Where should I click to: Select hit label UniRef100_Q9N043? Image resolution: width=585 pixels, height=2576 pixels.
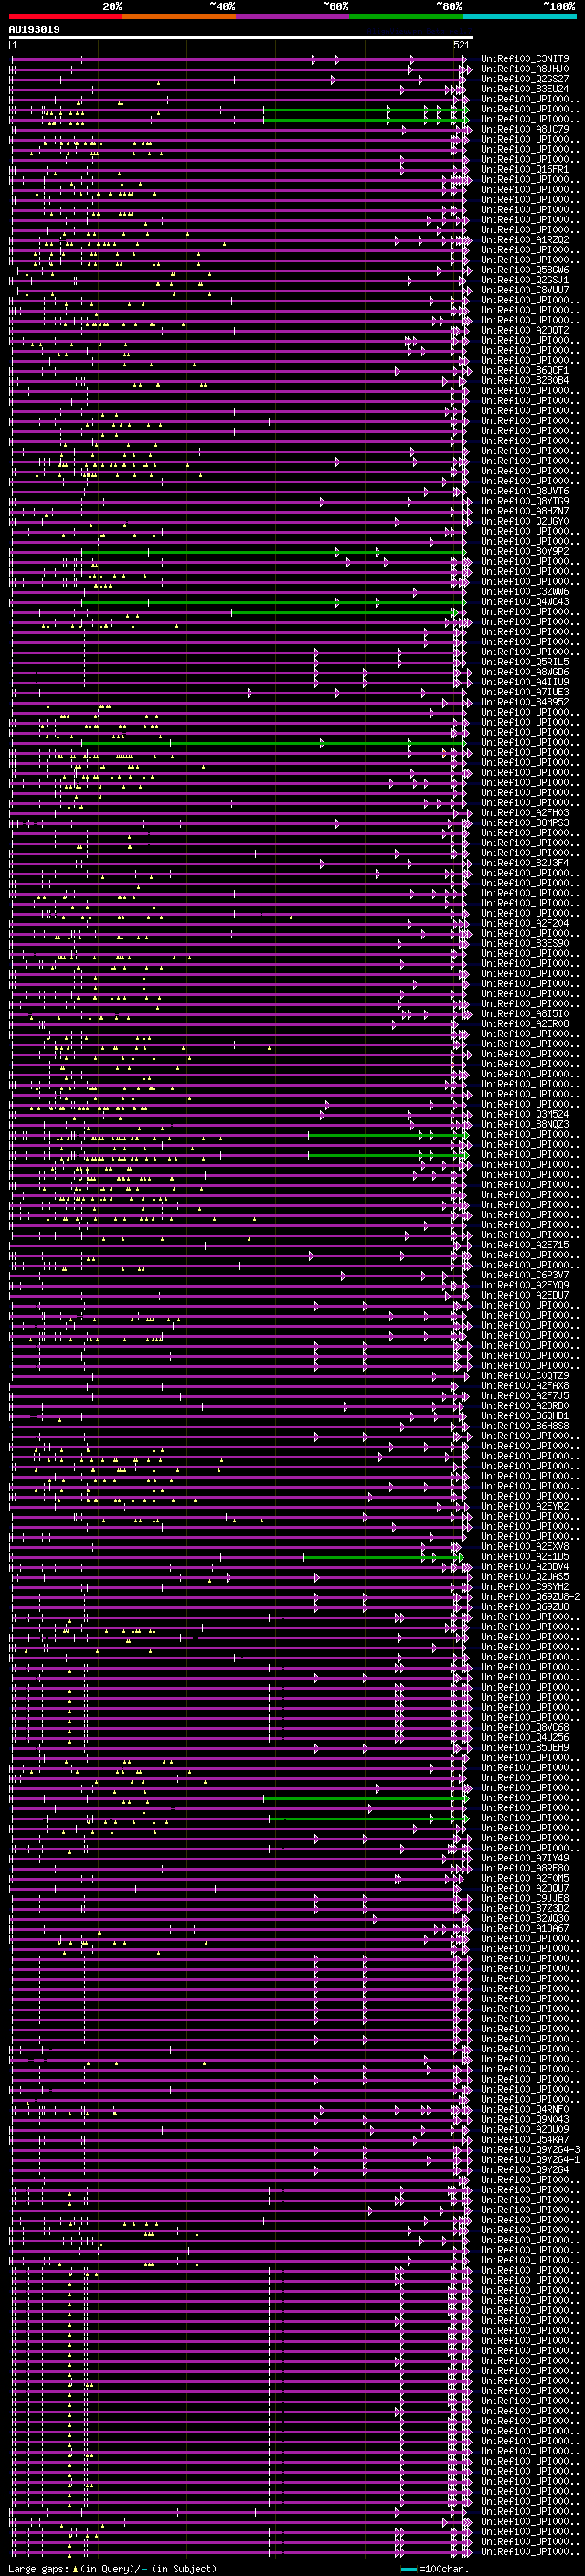point(525,2121)
